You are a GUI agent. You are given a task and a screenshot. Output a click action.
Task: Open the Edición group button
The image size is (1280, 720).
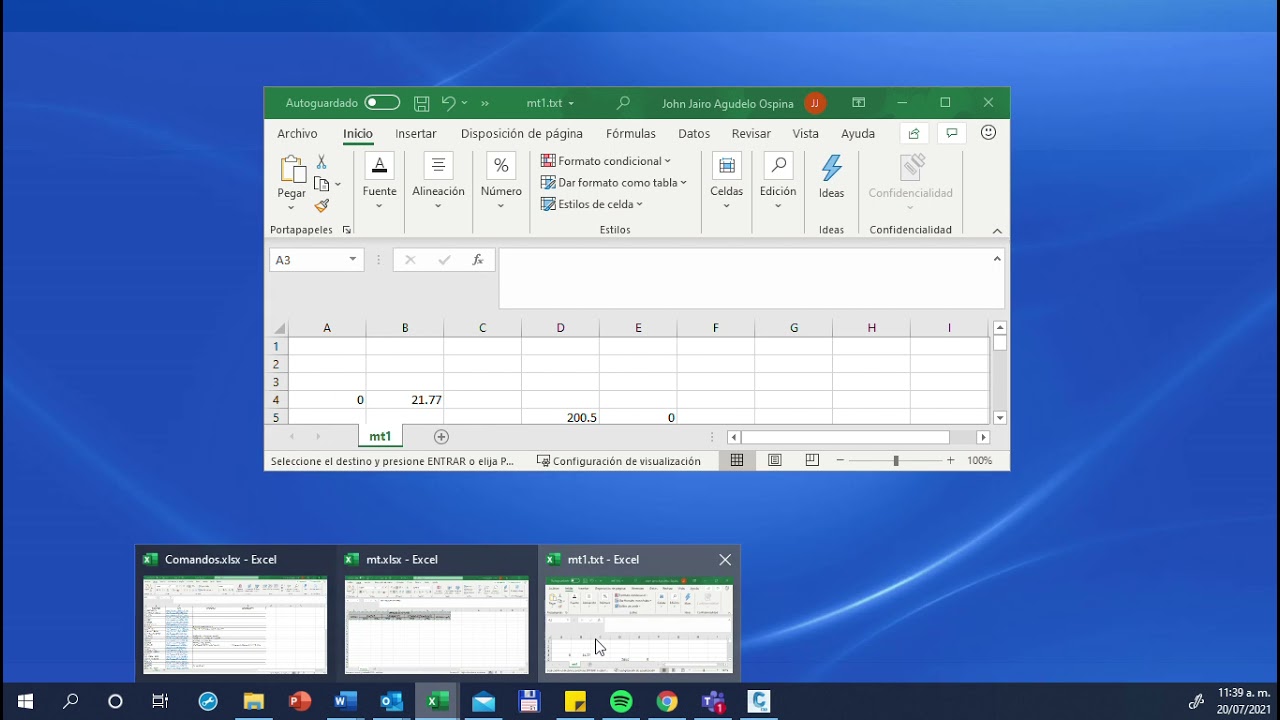click(x=778, y=182)
